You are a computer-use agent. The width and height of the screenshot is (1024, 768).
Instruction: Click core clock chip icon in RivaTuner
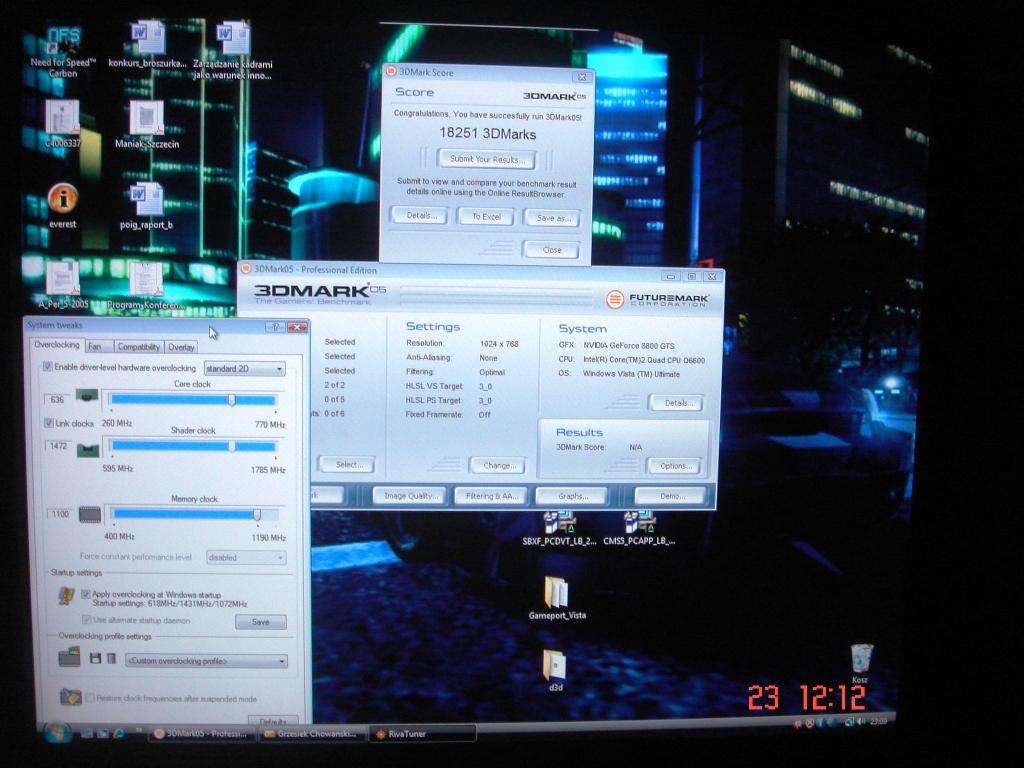click(x=87, y=396)
